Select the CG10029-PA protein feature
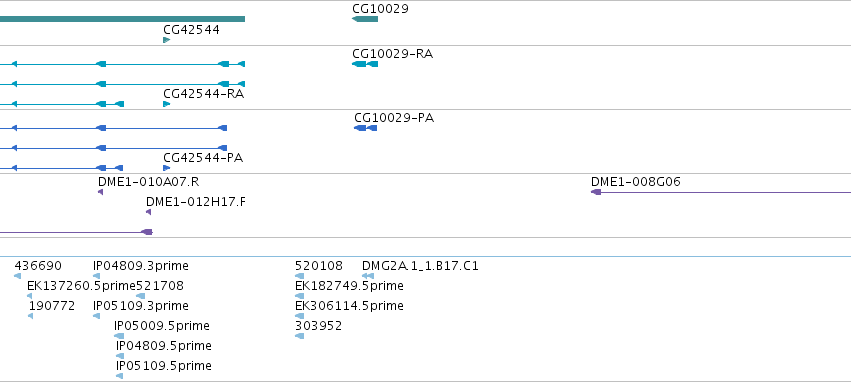Viewport: 851px width, 382px height. 365,128
